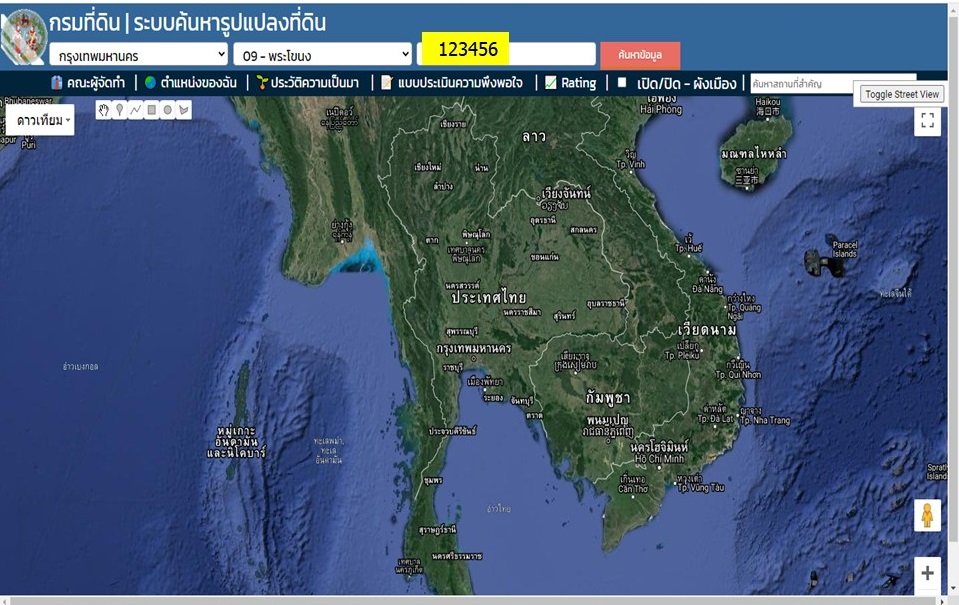Select the polyline drawing tool
Viewport: 959px width, 605px height.
coord(135,110)
